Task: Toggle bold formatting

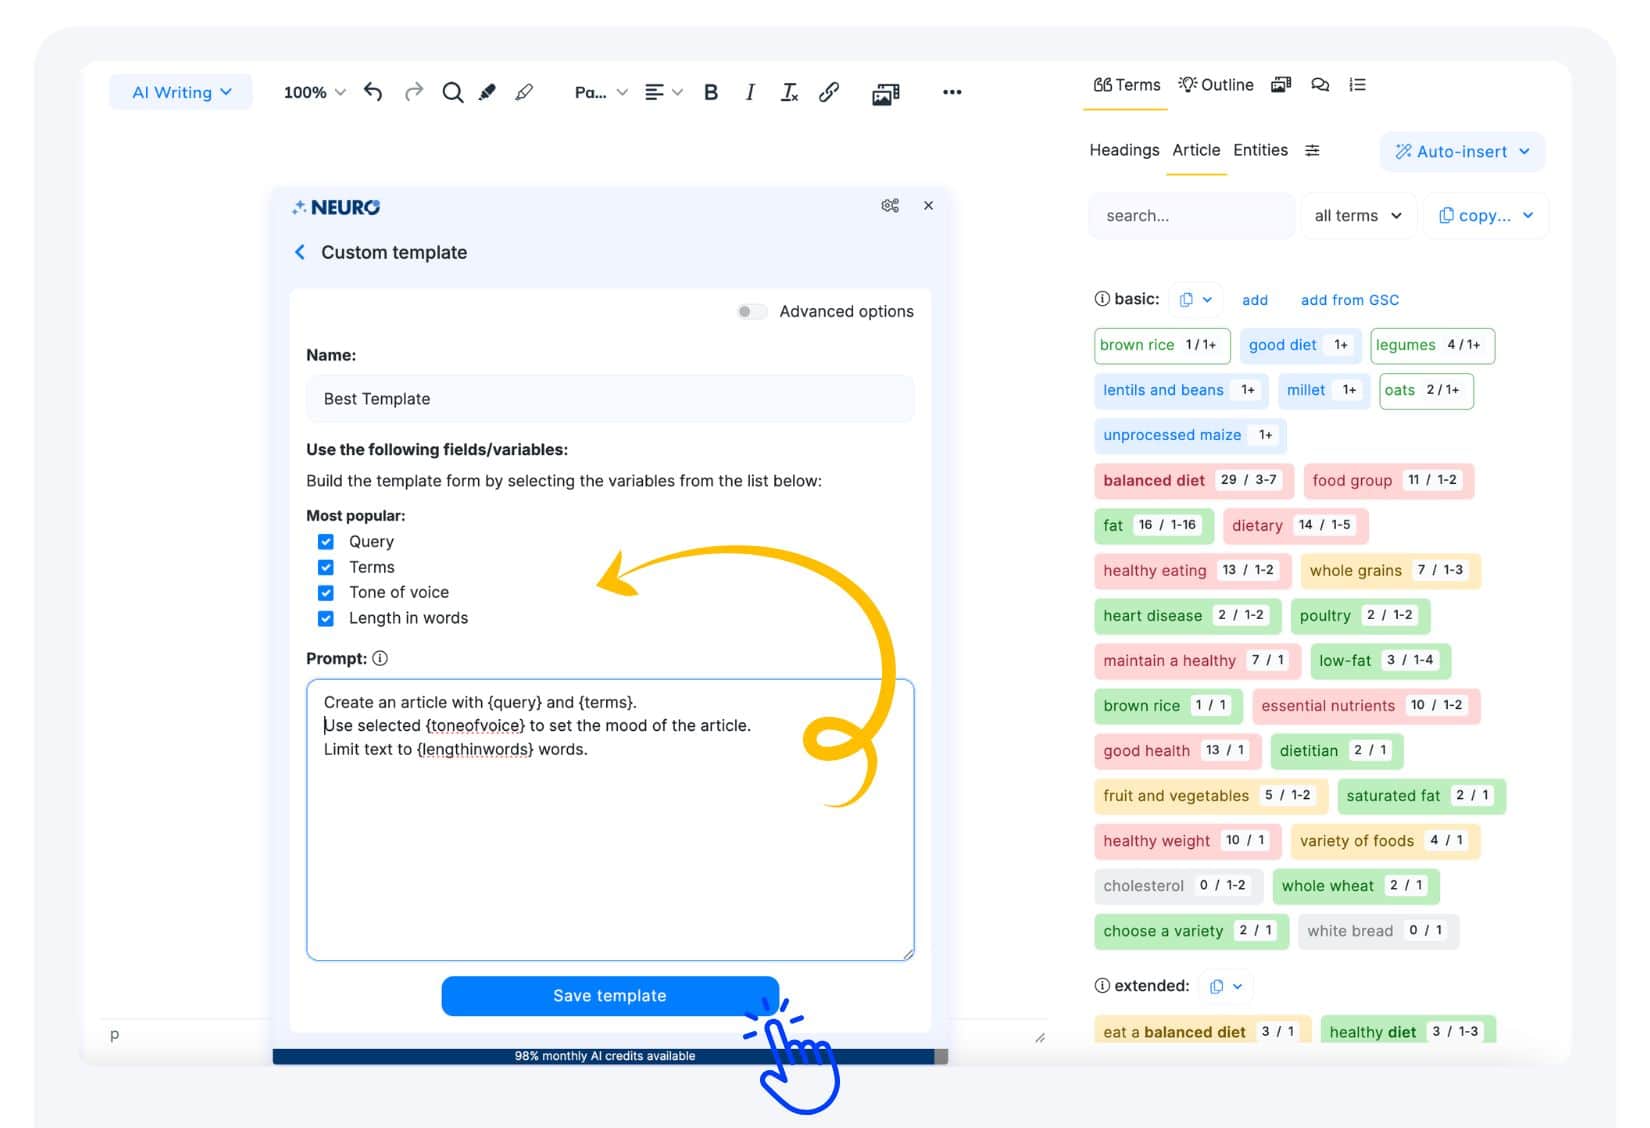Action: pyautogui.click(x=711, y=92)
